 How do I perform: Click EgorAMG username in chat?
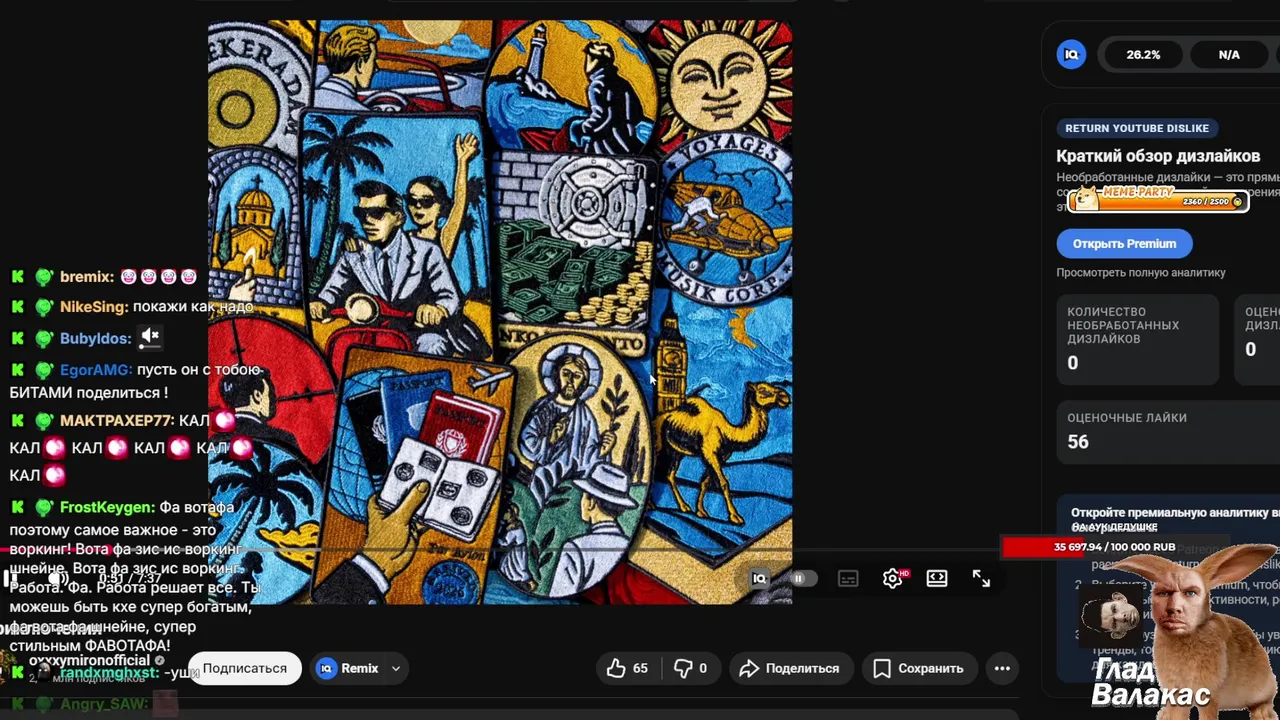(x=95, y=370)
